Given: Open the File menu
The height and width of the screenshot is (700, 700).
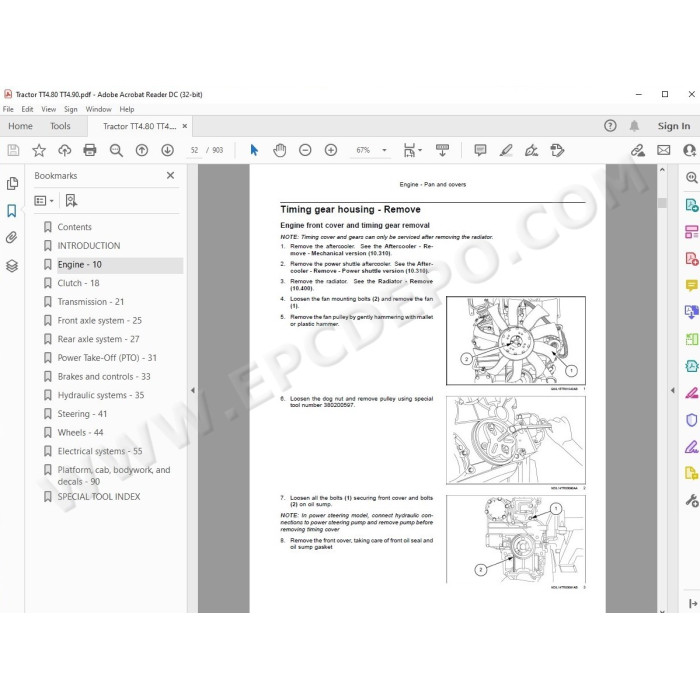Looking at the screenshot, I should coord(8,109).
